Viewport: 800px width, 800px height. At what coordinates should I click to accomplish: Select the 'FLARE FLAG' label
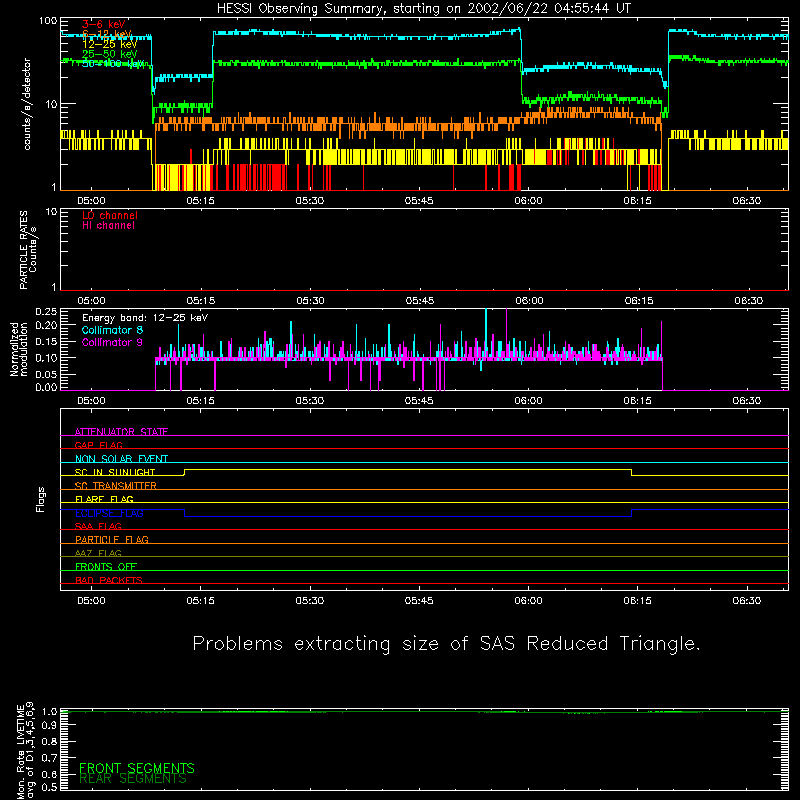pos(104,499)
